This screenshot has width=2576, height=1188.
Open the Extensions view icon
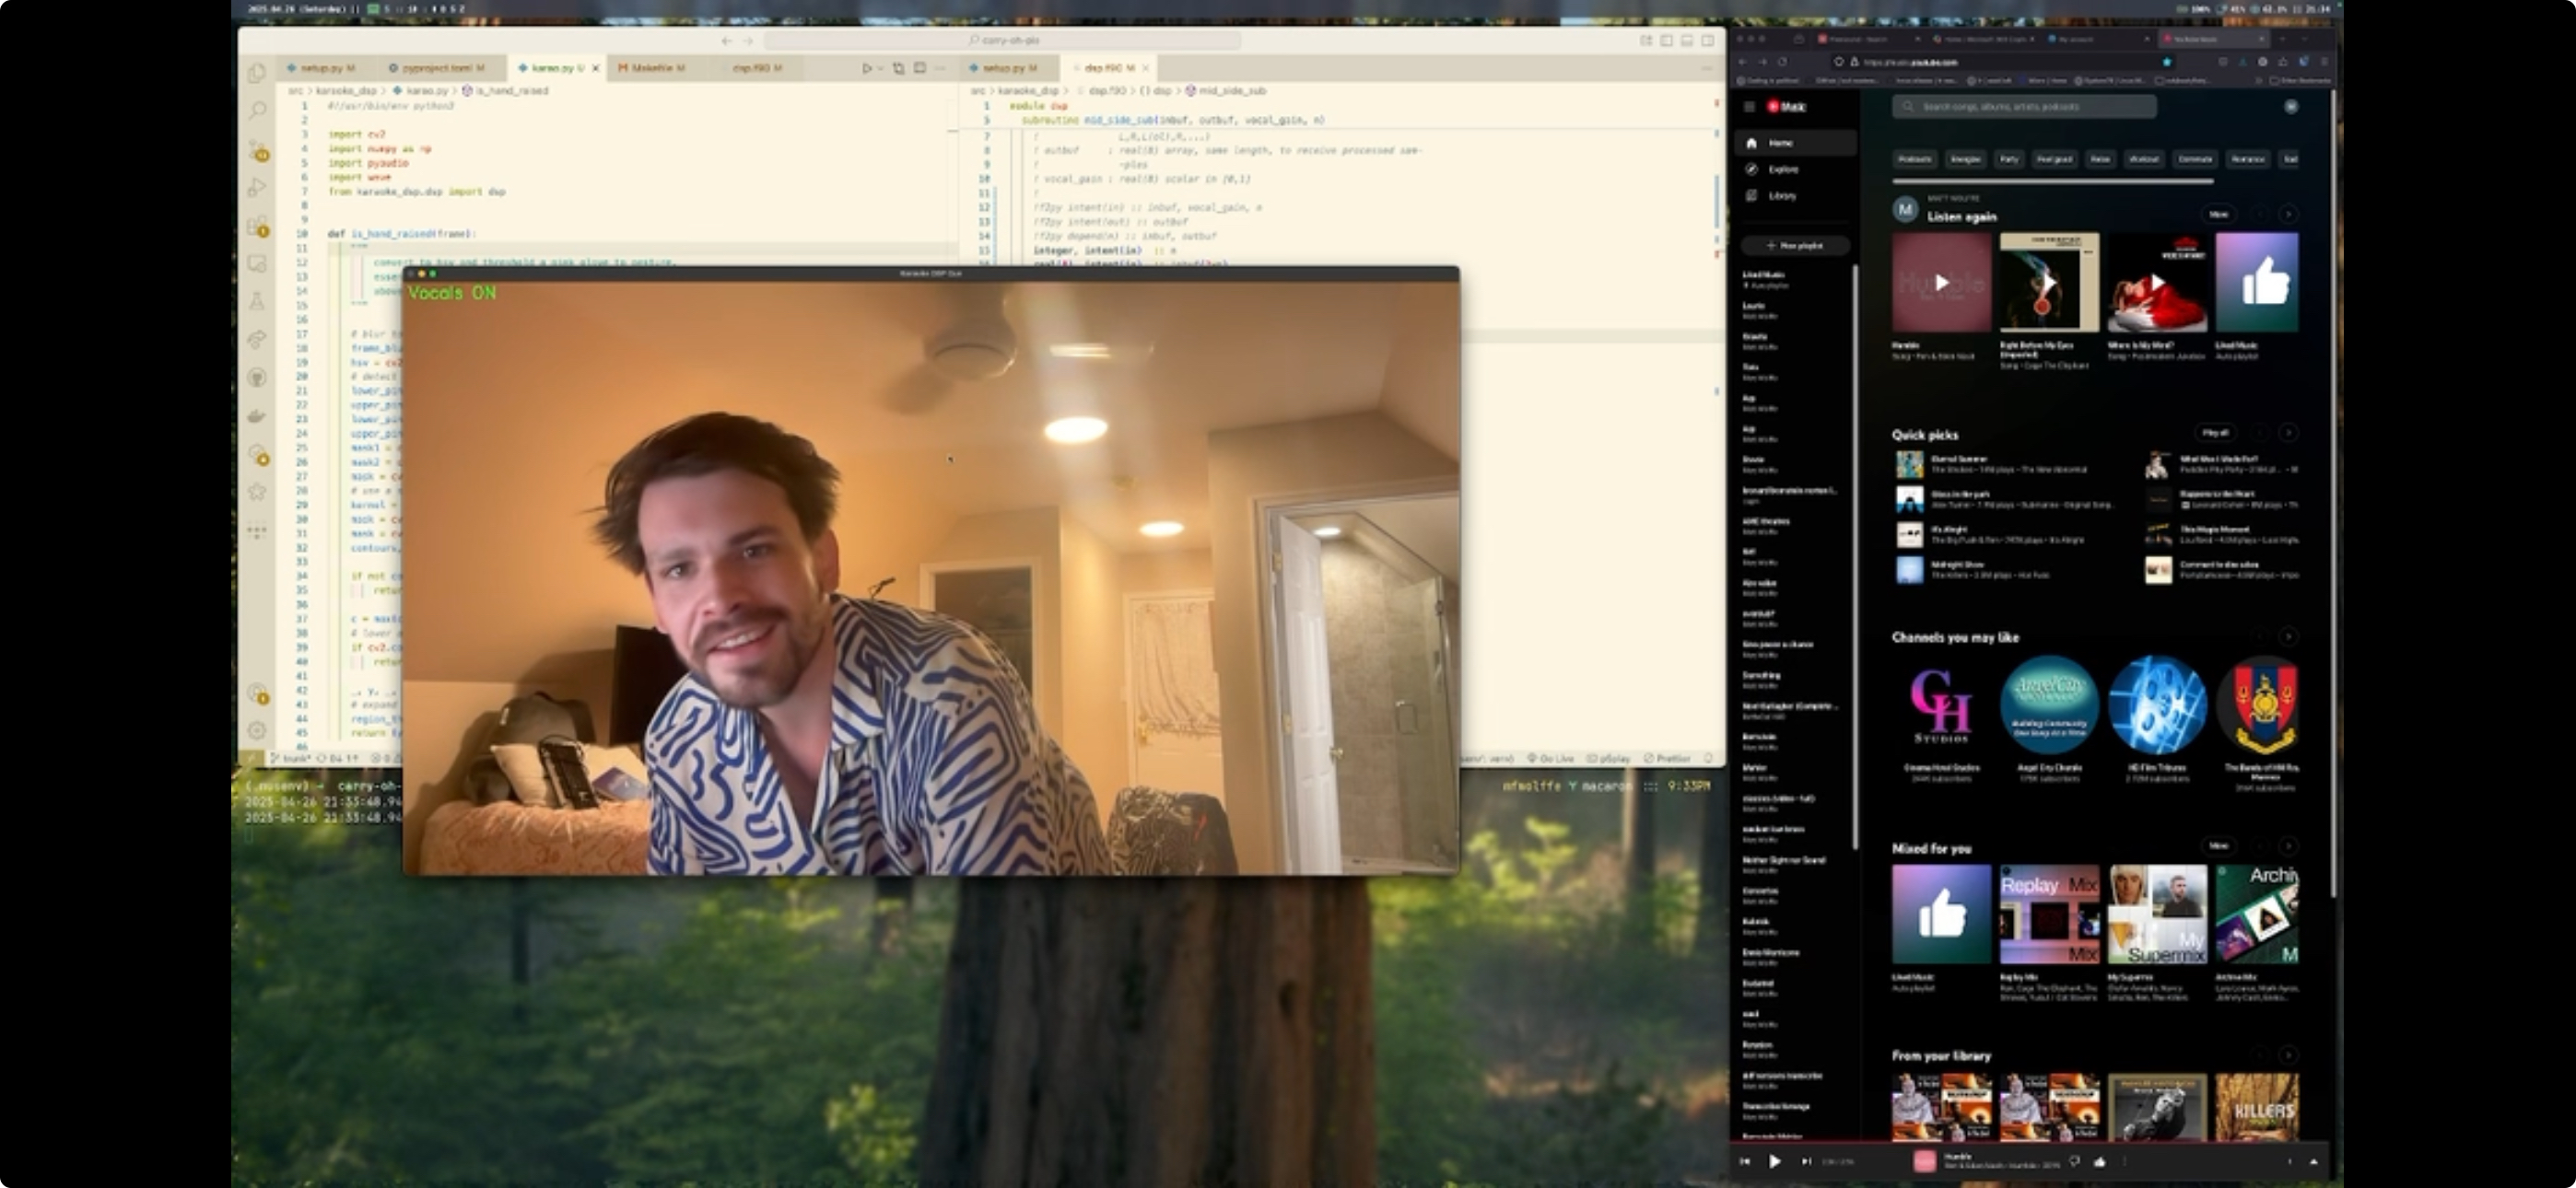coord(258,226)
